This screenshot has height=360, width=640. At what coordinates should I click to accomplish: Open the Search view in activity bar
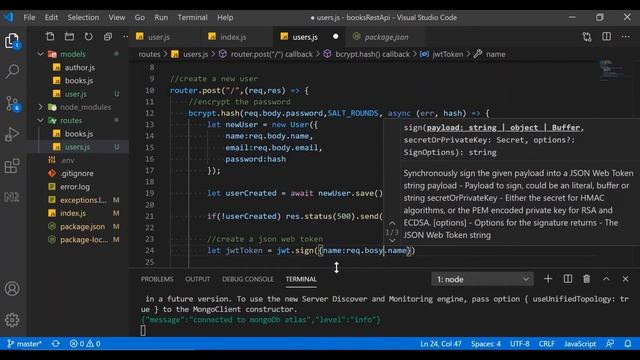pos(12,72)
